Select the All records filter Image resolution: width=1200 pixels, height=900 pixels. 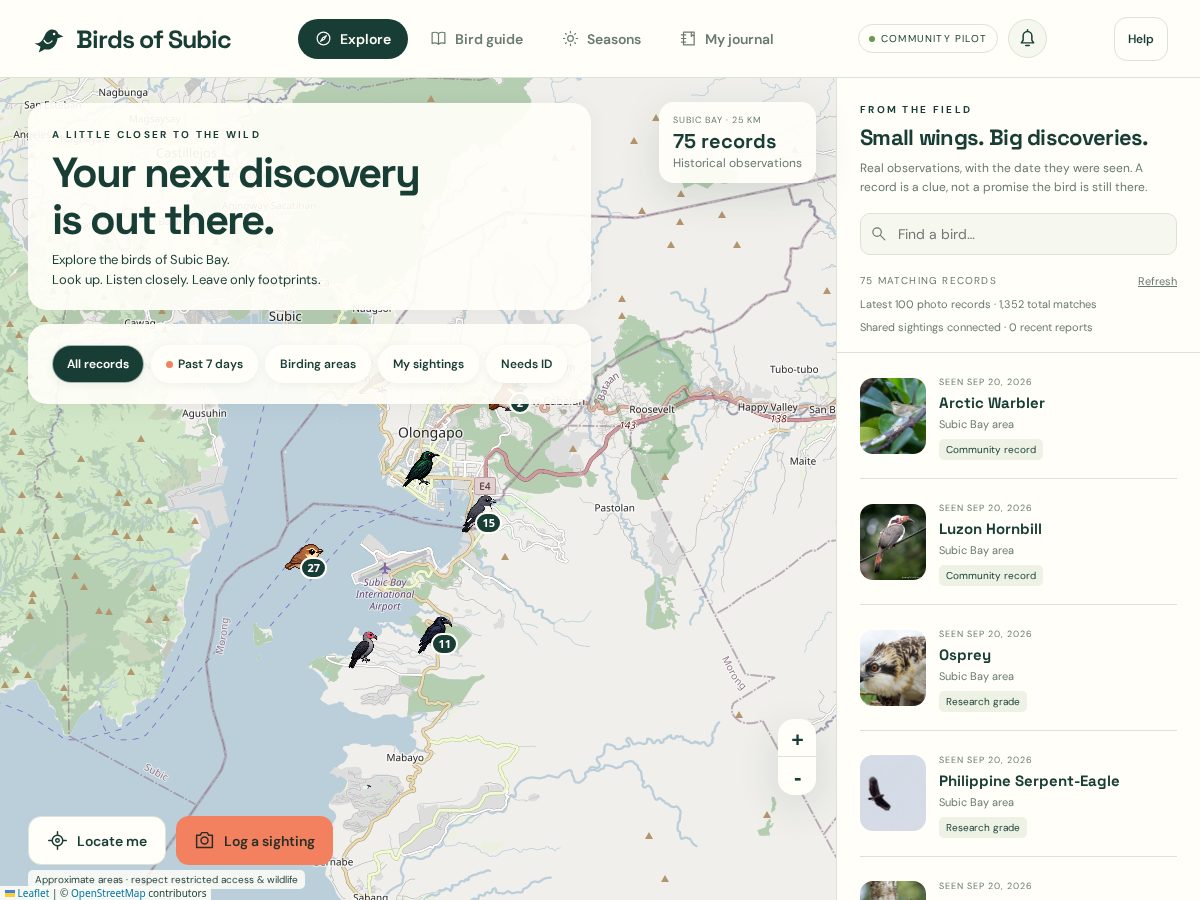tap(98, 364)
